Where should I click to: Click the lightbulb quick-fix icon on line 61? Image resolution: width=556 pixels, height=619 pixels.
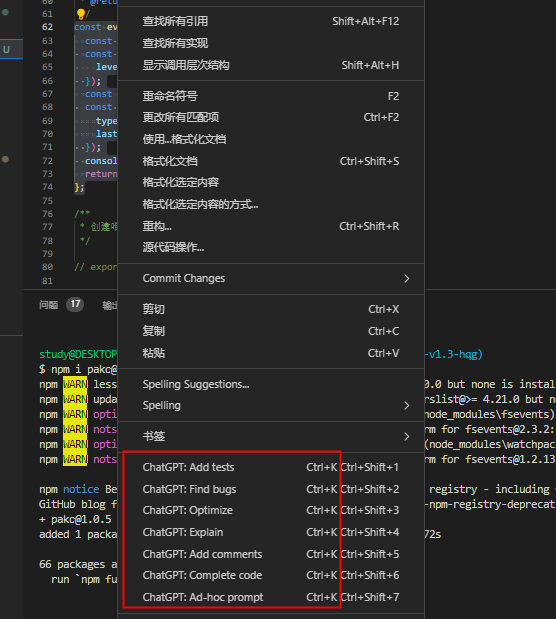(81, 14)
